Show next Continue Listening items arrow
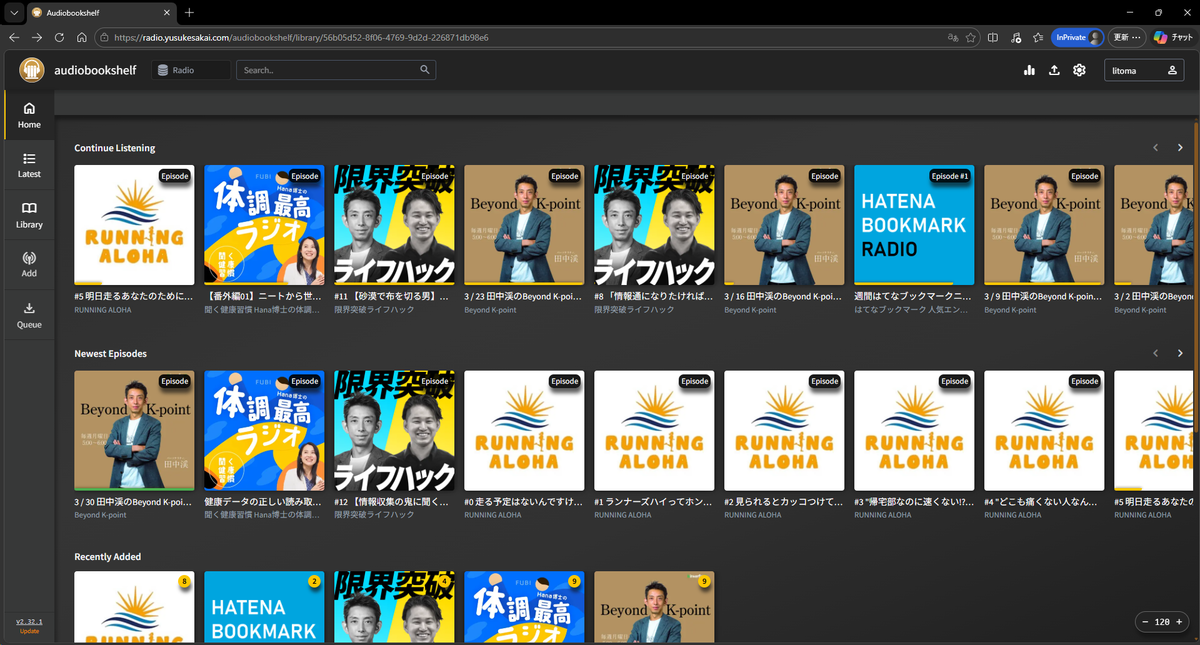Viewport: 1200px width, 645px height. click(1180, 148)
